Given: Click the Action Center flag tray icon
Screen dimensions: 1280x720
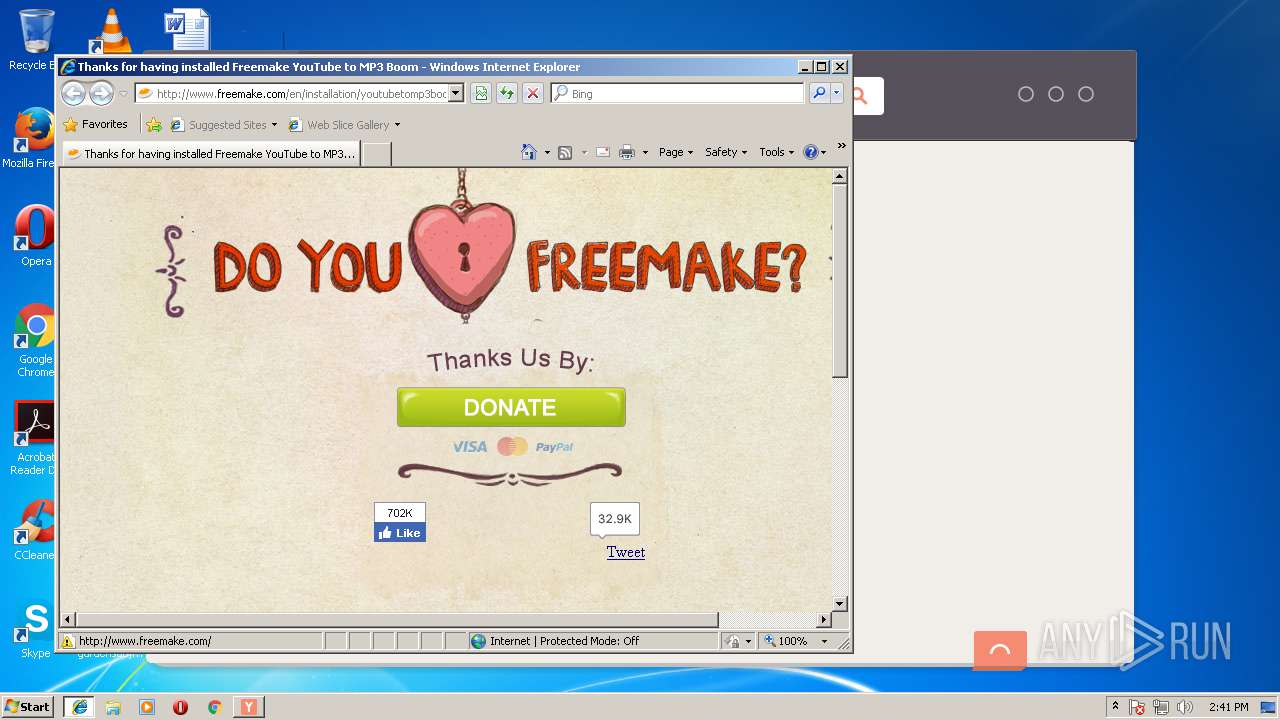Looking at the screenshot, I should 1137,707.
